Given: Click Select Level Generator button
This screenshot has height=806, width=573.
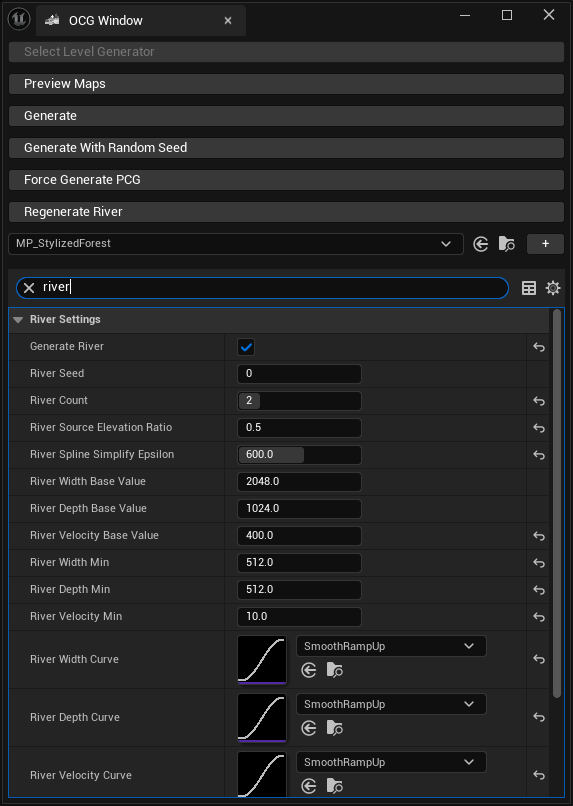Looking at the screenshot, I should [286, 51].
